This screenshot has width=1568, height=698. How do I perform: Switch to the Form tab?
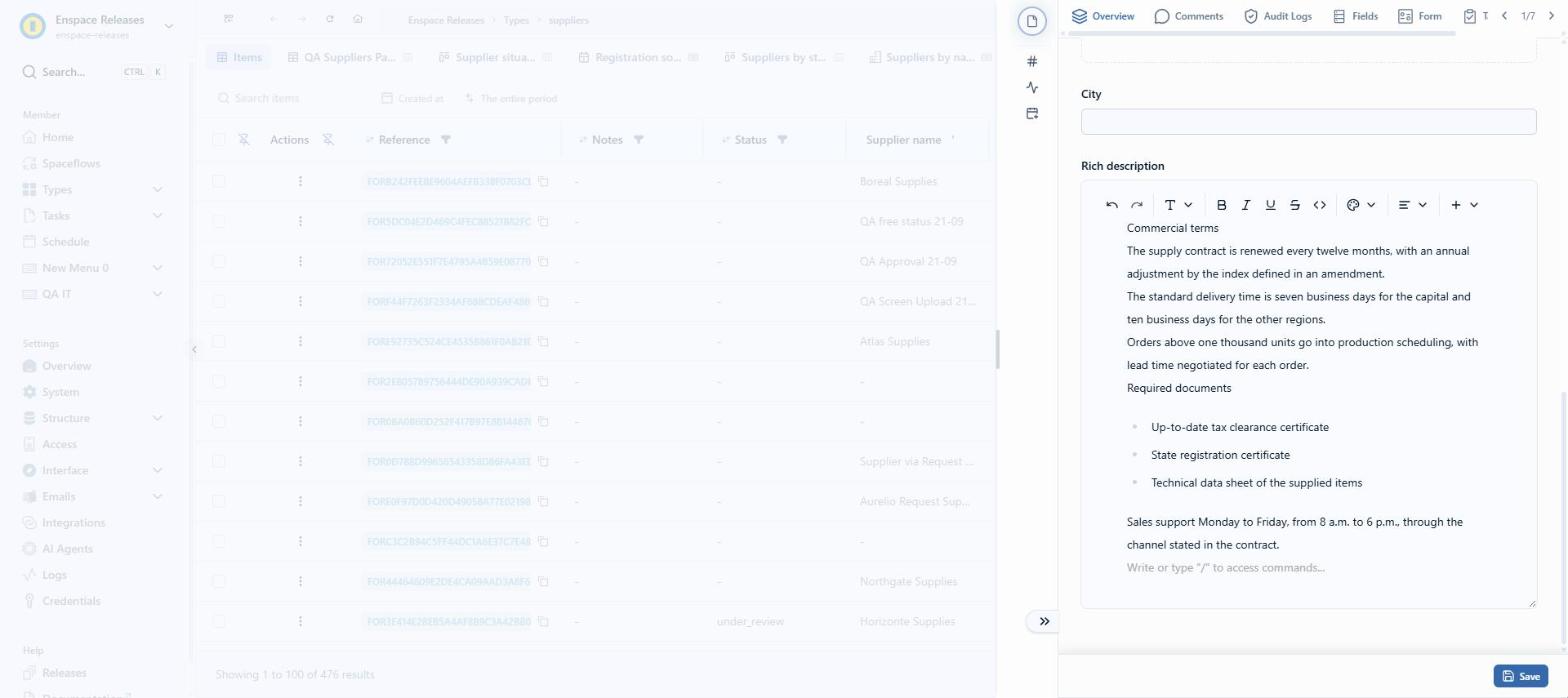pyautogui.click(x=1420, y=16)
